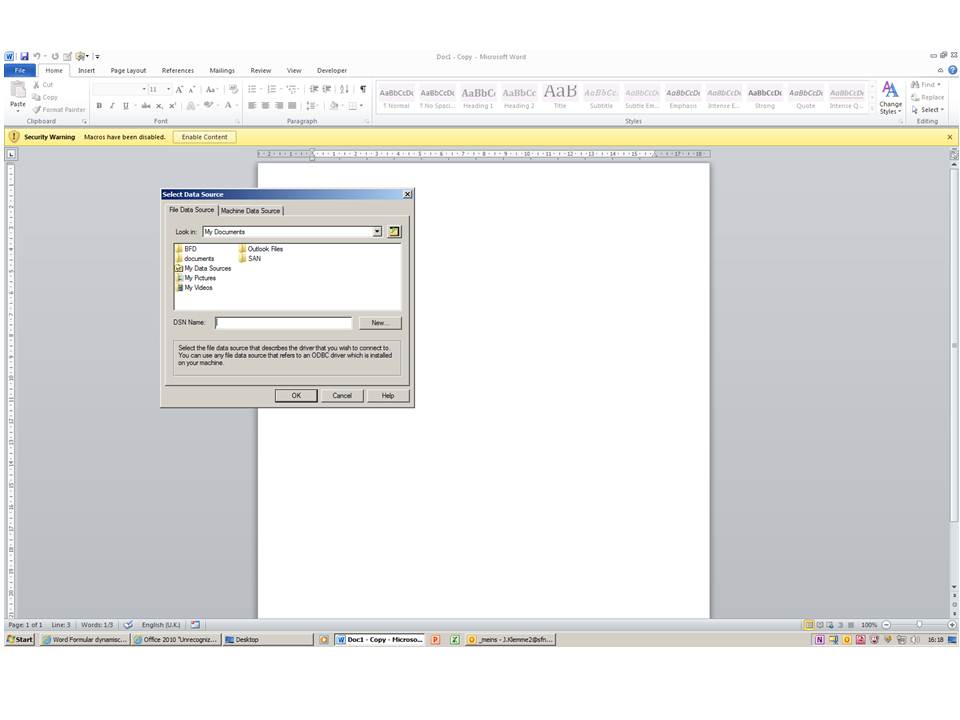Click Cancel in Select Data Source dialog
The width and height of the screenshot is (960, 720).
[342, 396]
